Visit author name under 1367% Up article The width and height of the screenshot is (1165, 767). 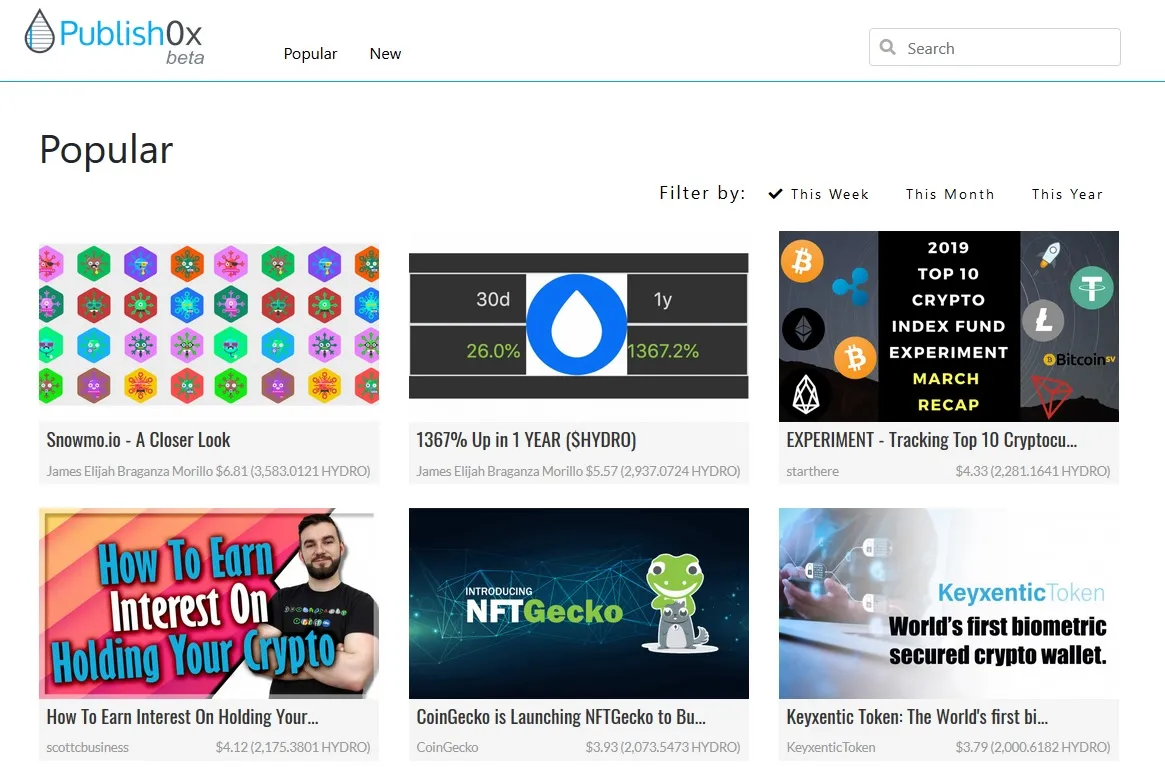[499, 471]
